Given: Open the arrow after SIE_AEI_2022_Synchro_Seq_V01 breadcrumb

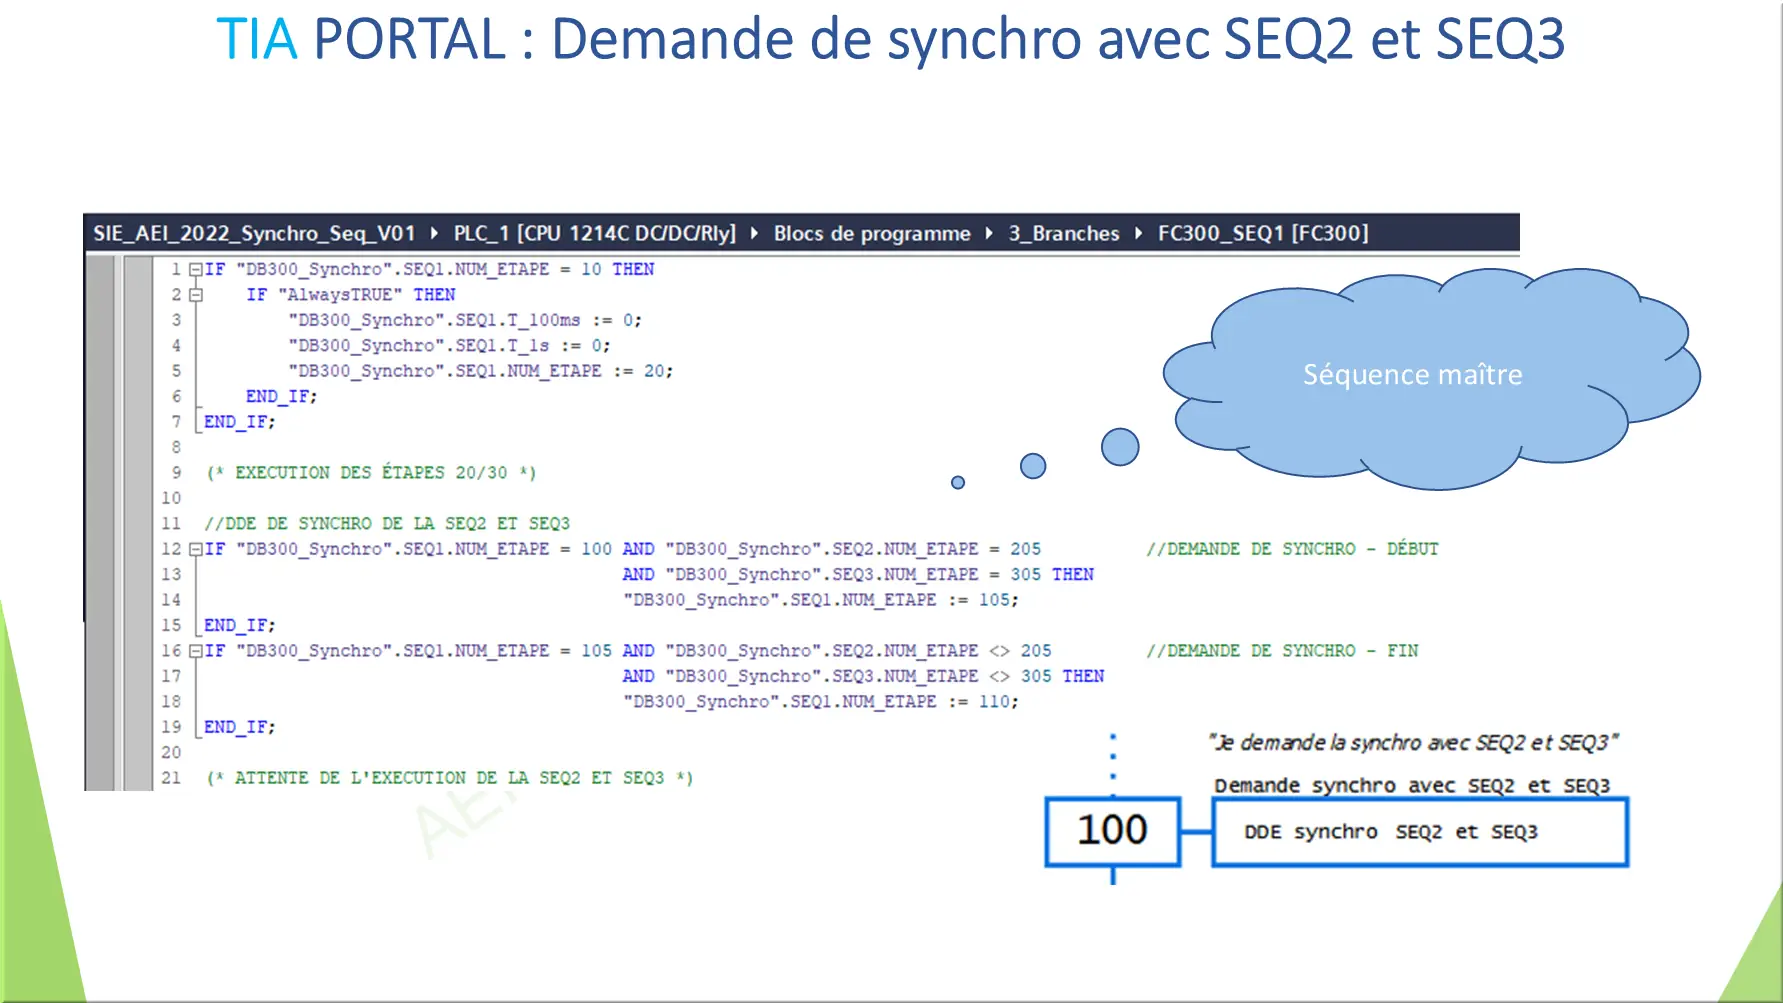Looking at the screenshot, I should click(434, 233).
